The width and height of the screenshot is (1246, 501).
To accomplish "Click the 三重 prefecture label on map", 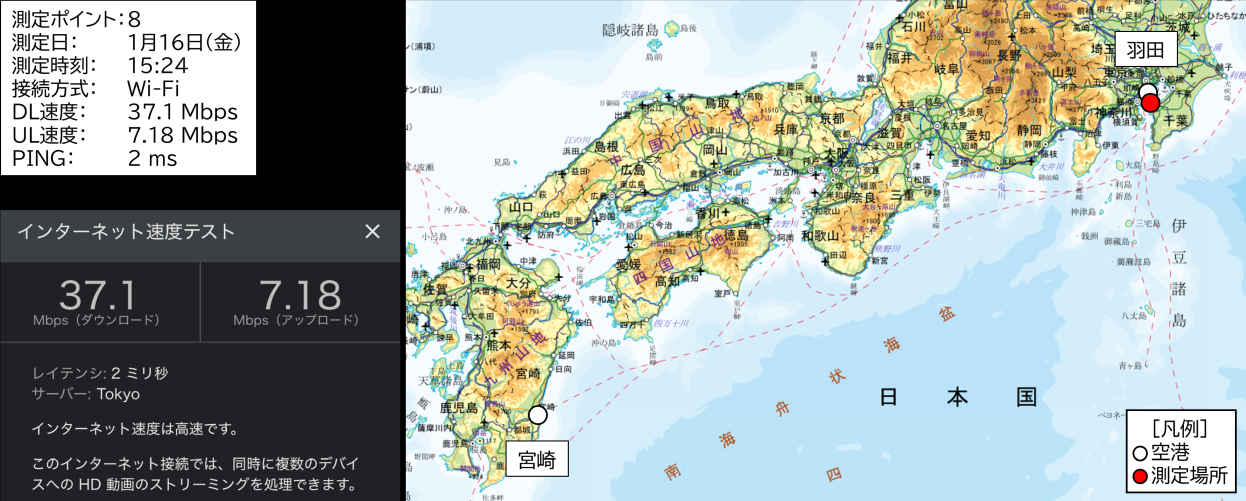I will coord(902,194).
